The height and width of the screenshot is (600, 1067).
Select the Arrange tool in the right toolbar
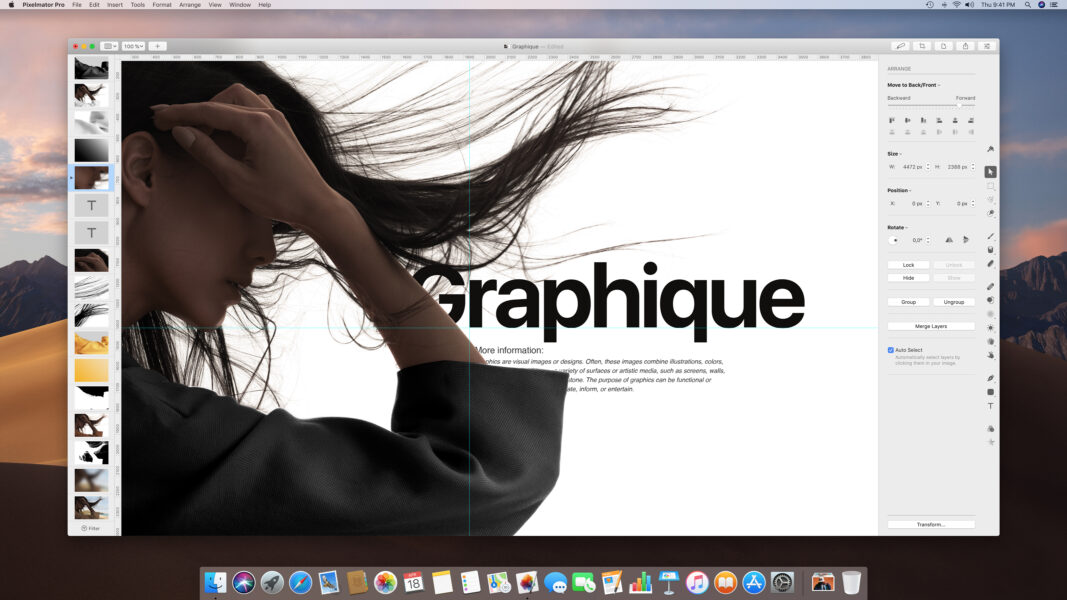pos(991,171)
